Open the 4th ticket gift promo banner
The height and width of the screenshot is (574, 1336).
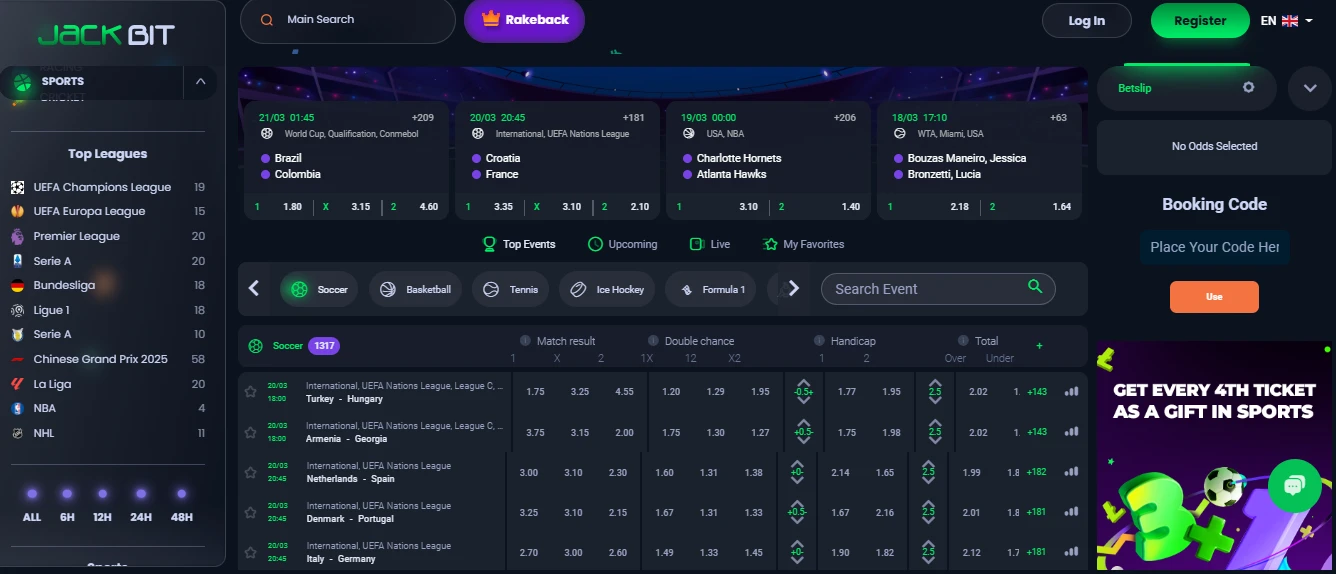[x=1214, y=456]
